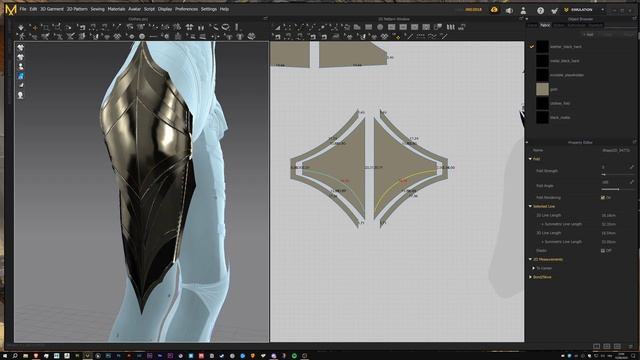Open the shopping cart icon in title bar
This screenshot has width=640, height=360.
pos(554,10)
